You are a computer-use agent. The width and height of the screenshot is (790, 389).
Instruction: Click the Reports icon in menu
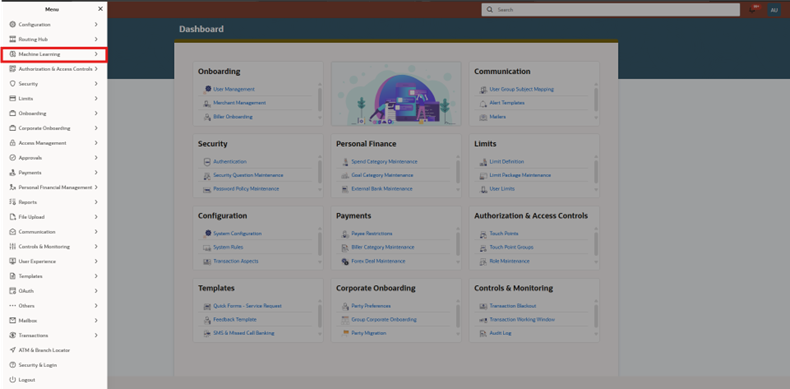coord(13,202)
